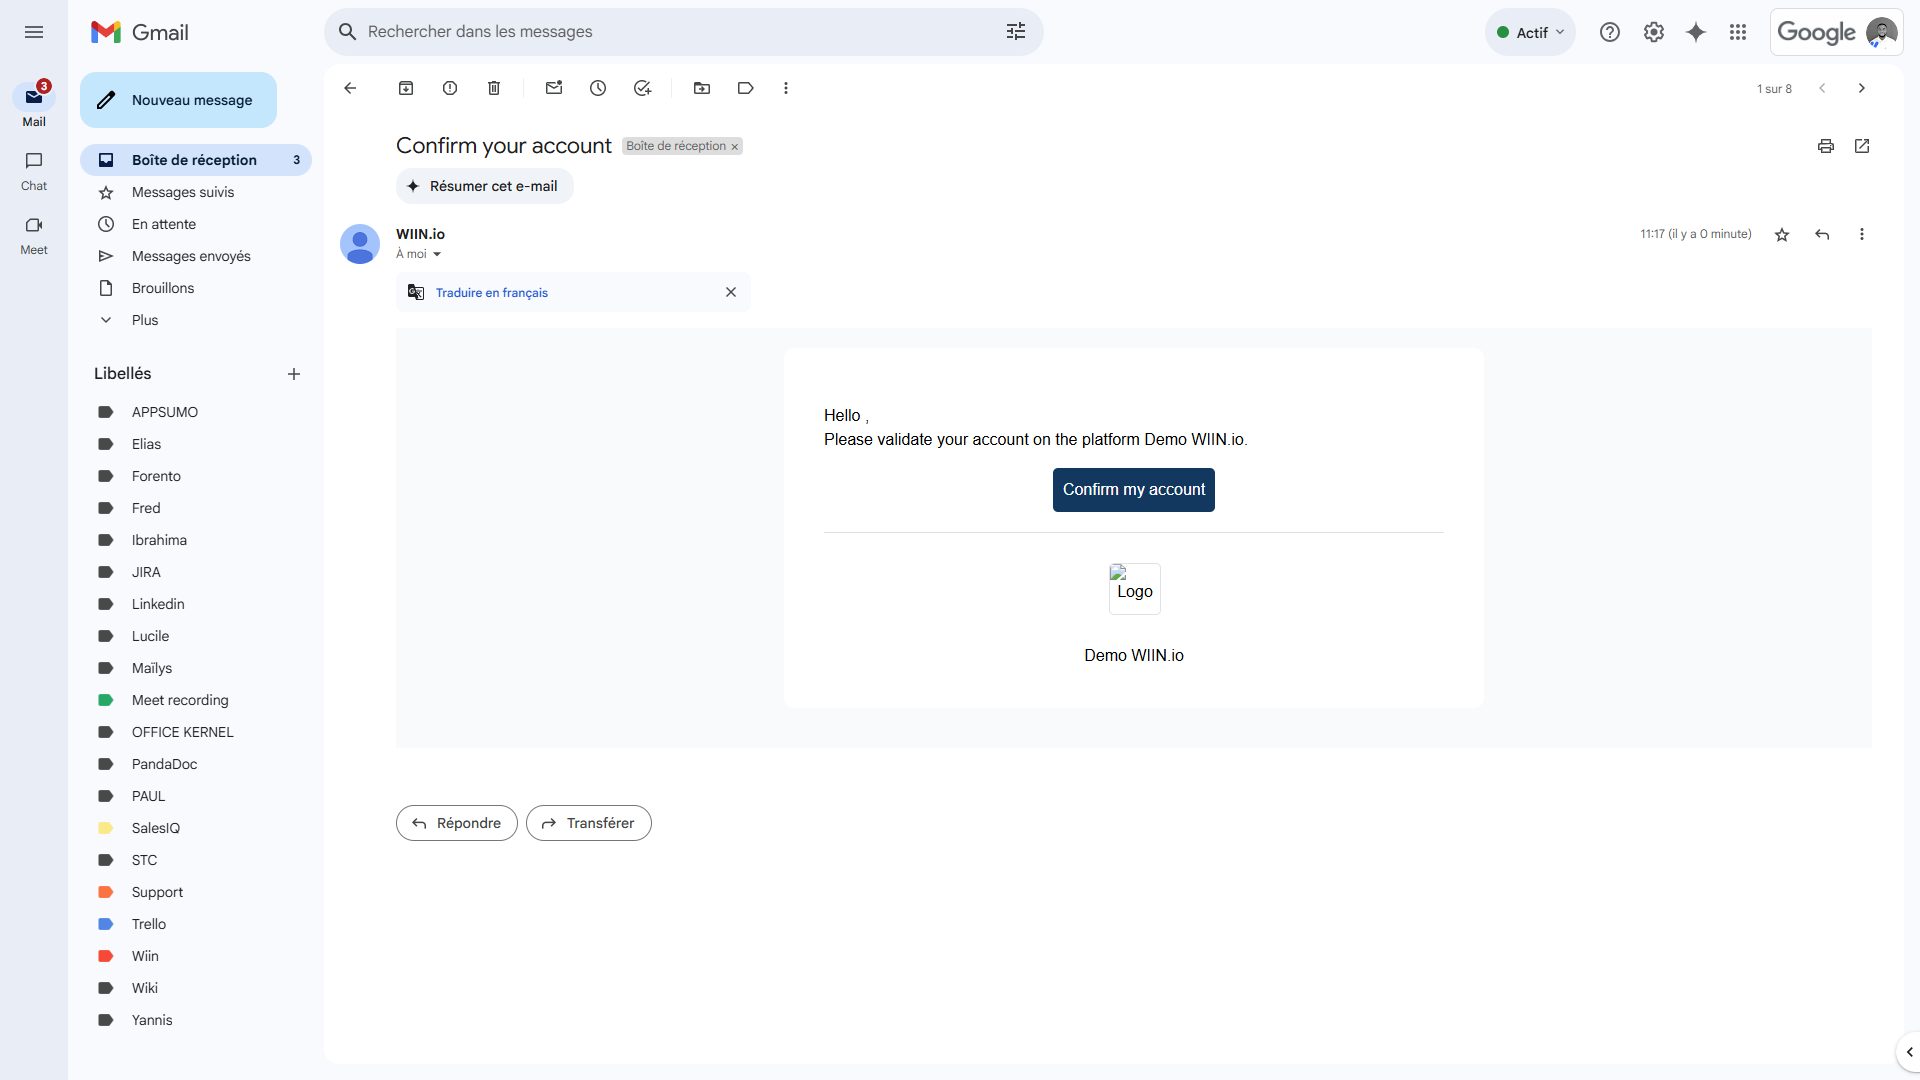
Task: Open Messages suivis folder
Action: point(196,192)
